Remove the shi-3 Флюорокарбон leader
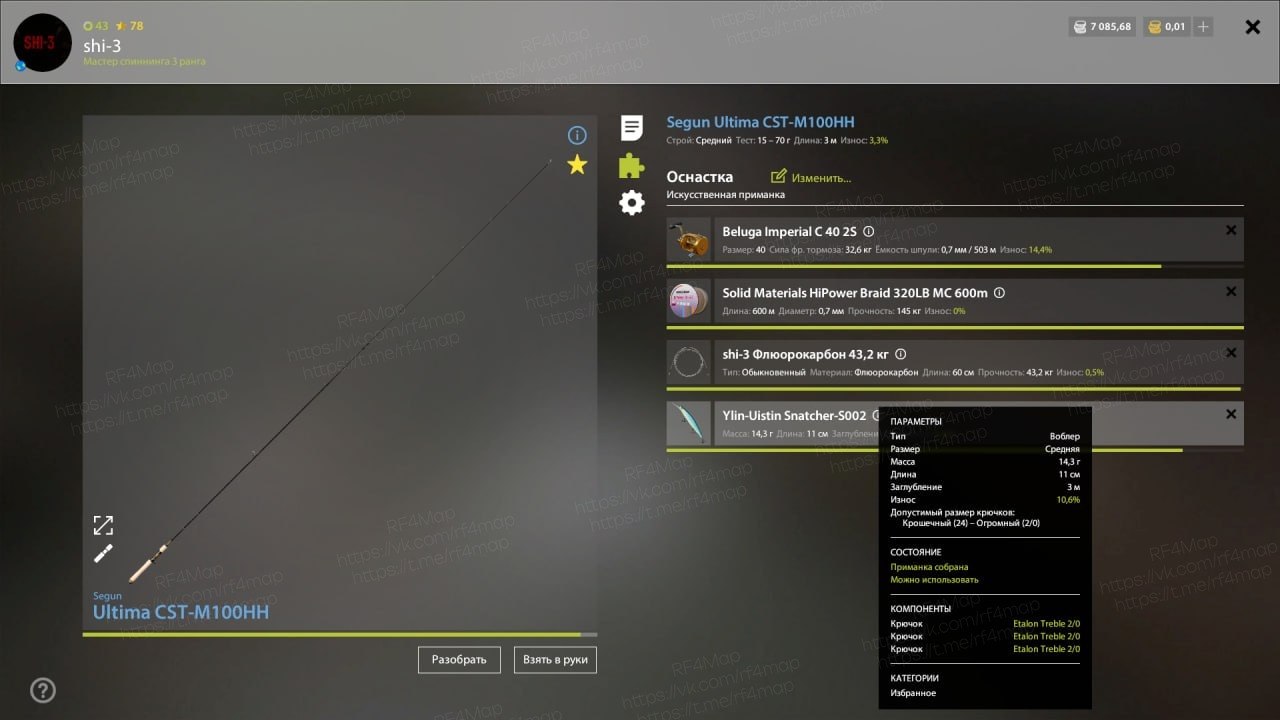 1231,353
